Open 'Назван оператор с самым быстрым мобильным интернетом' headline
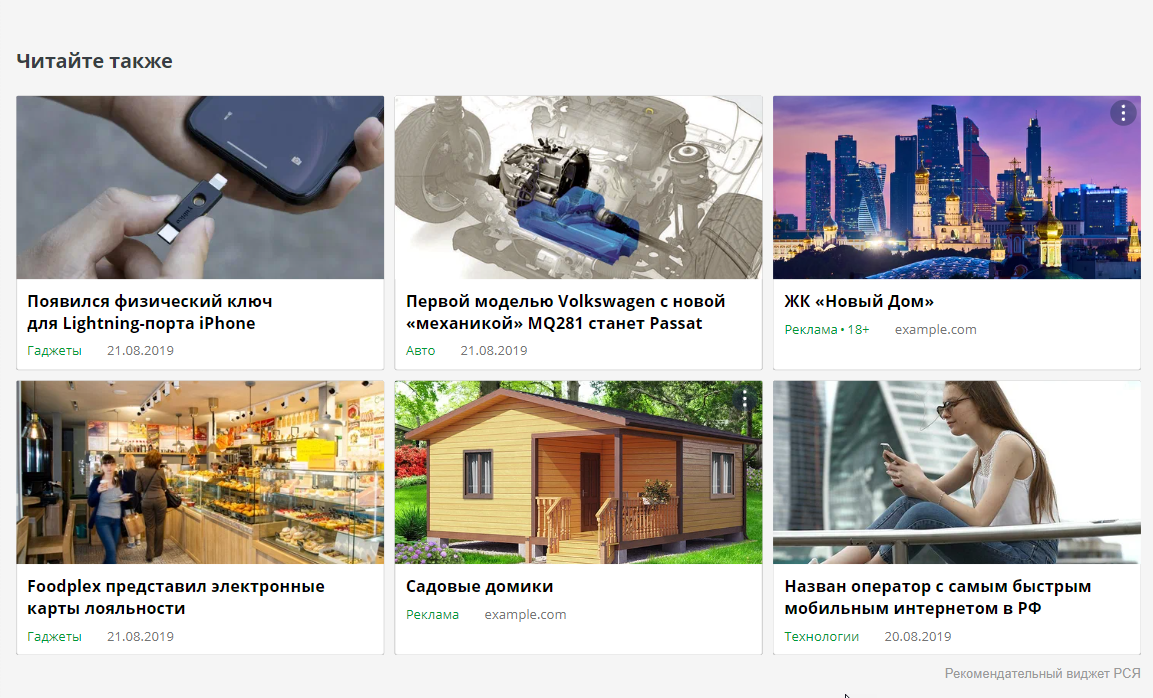 [x=938, y=597]
